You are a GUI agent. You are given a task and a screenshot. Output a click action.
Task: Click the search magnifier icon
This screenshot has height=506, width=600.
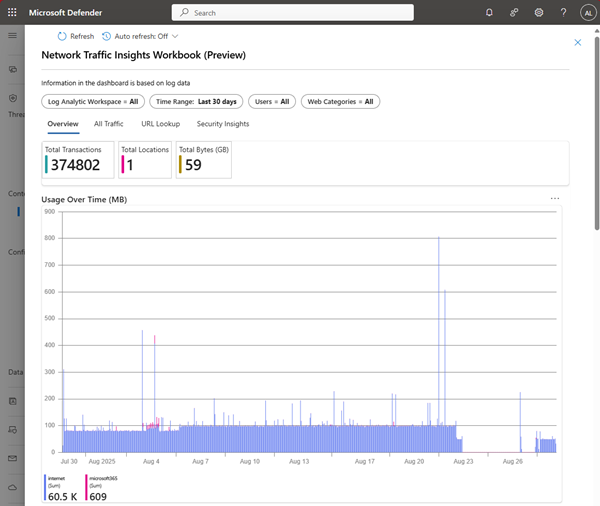pos(184,12)
